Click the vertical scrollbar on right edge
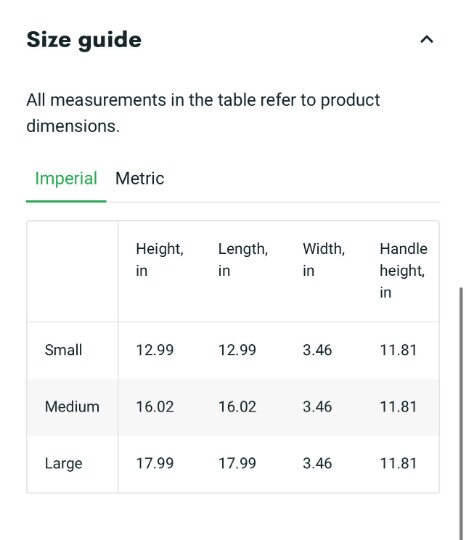The width and height of the screenshot is (466, 540). pyautogui.click(x=461, y=413)
